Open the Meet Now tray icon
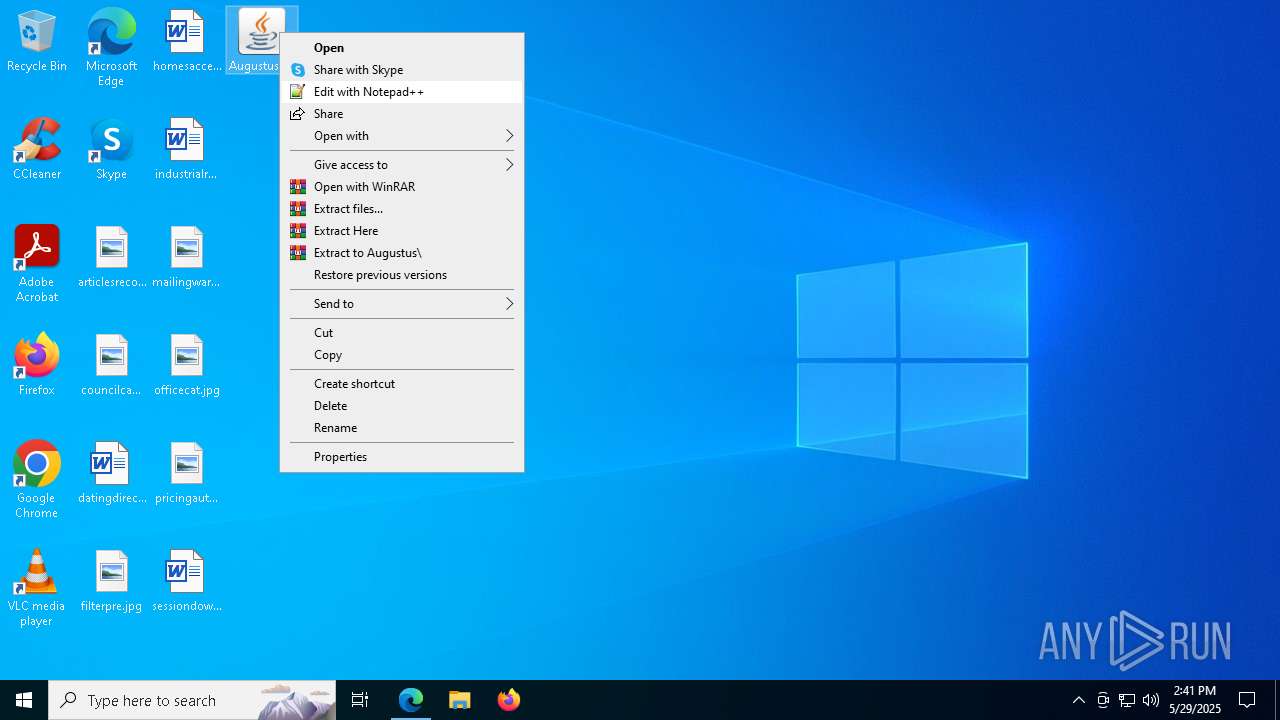 [1103, 700]
